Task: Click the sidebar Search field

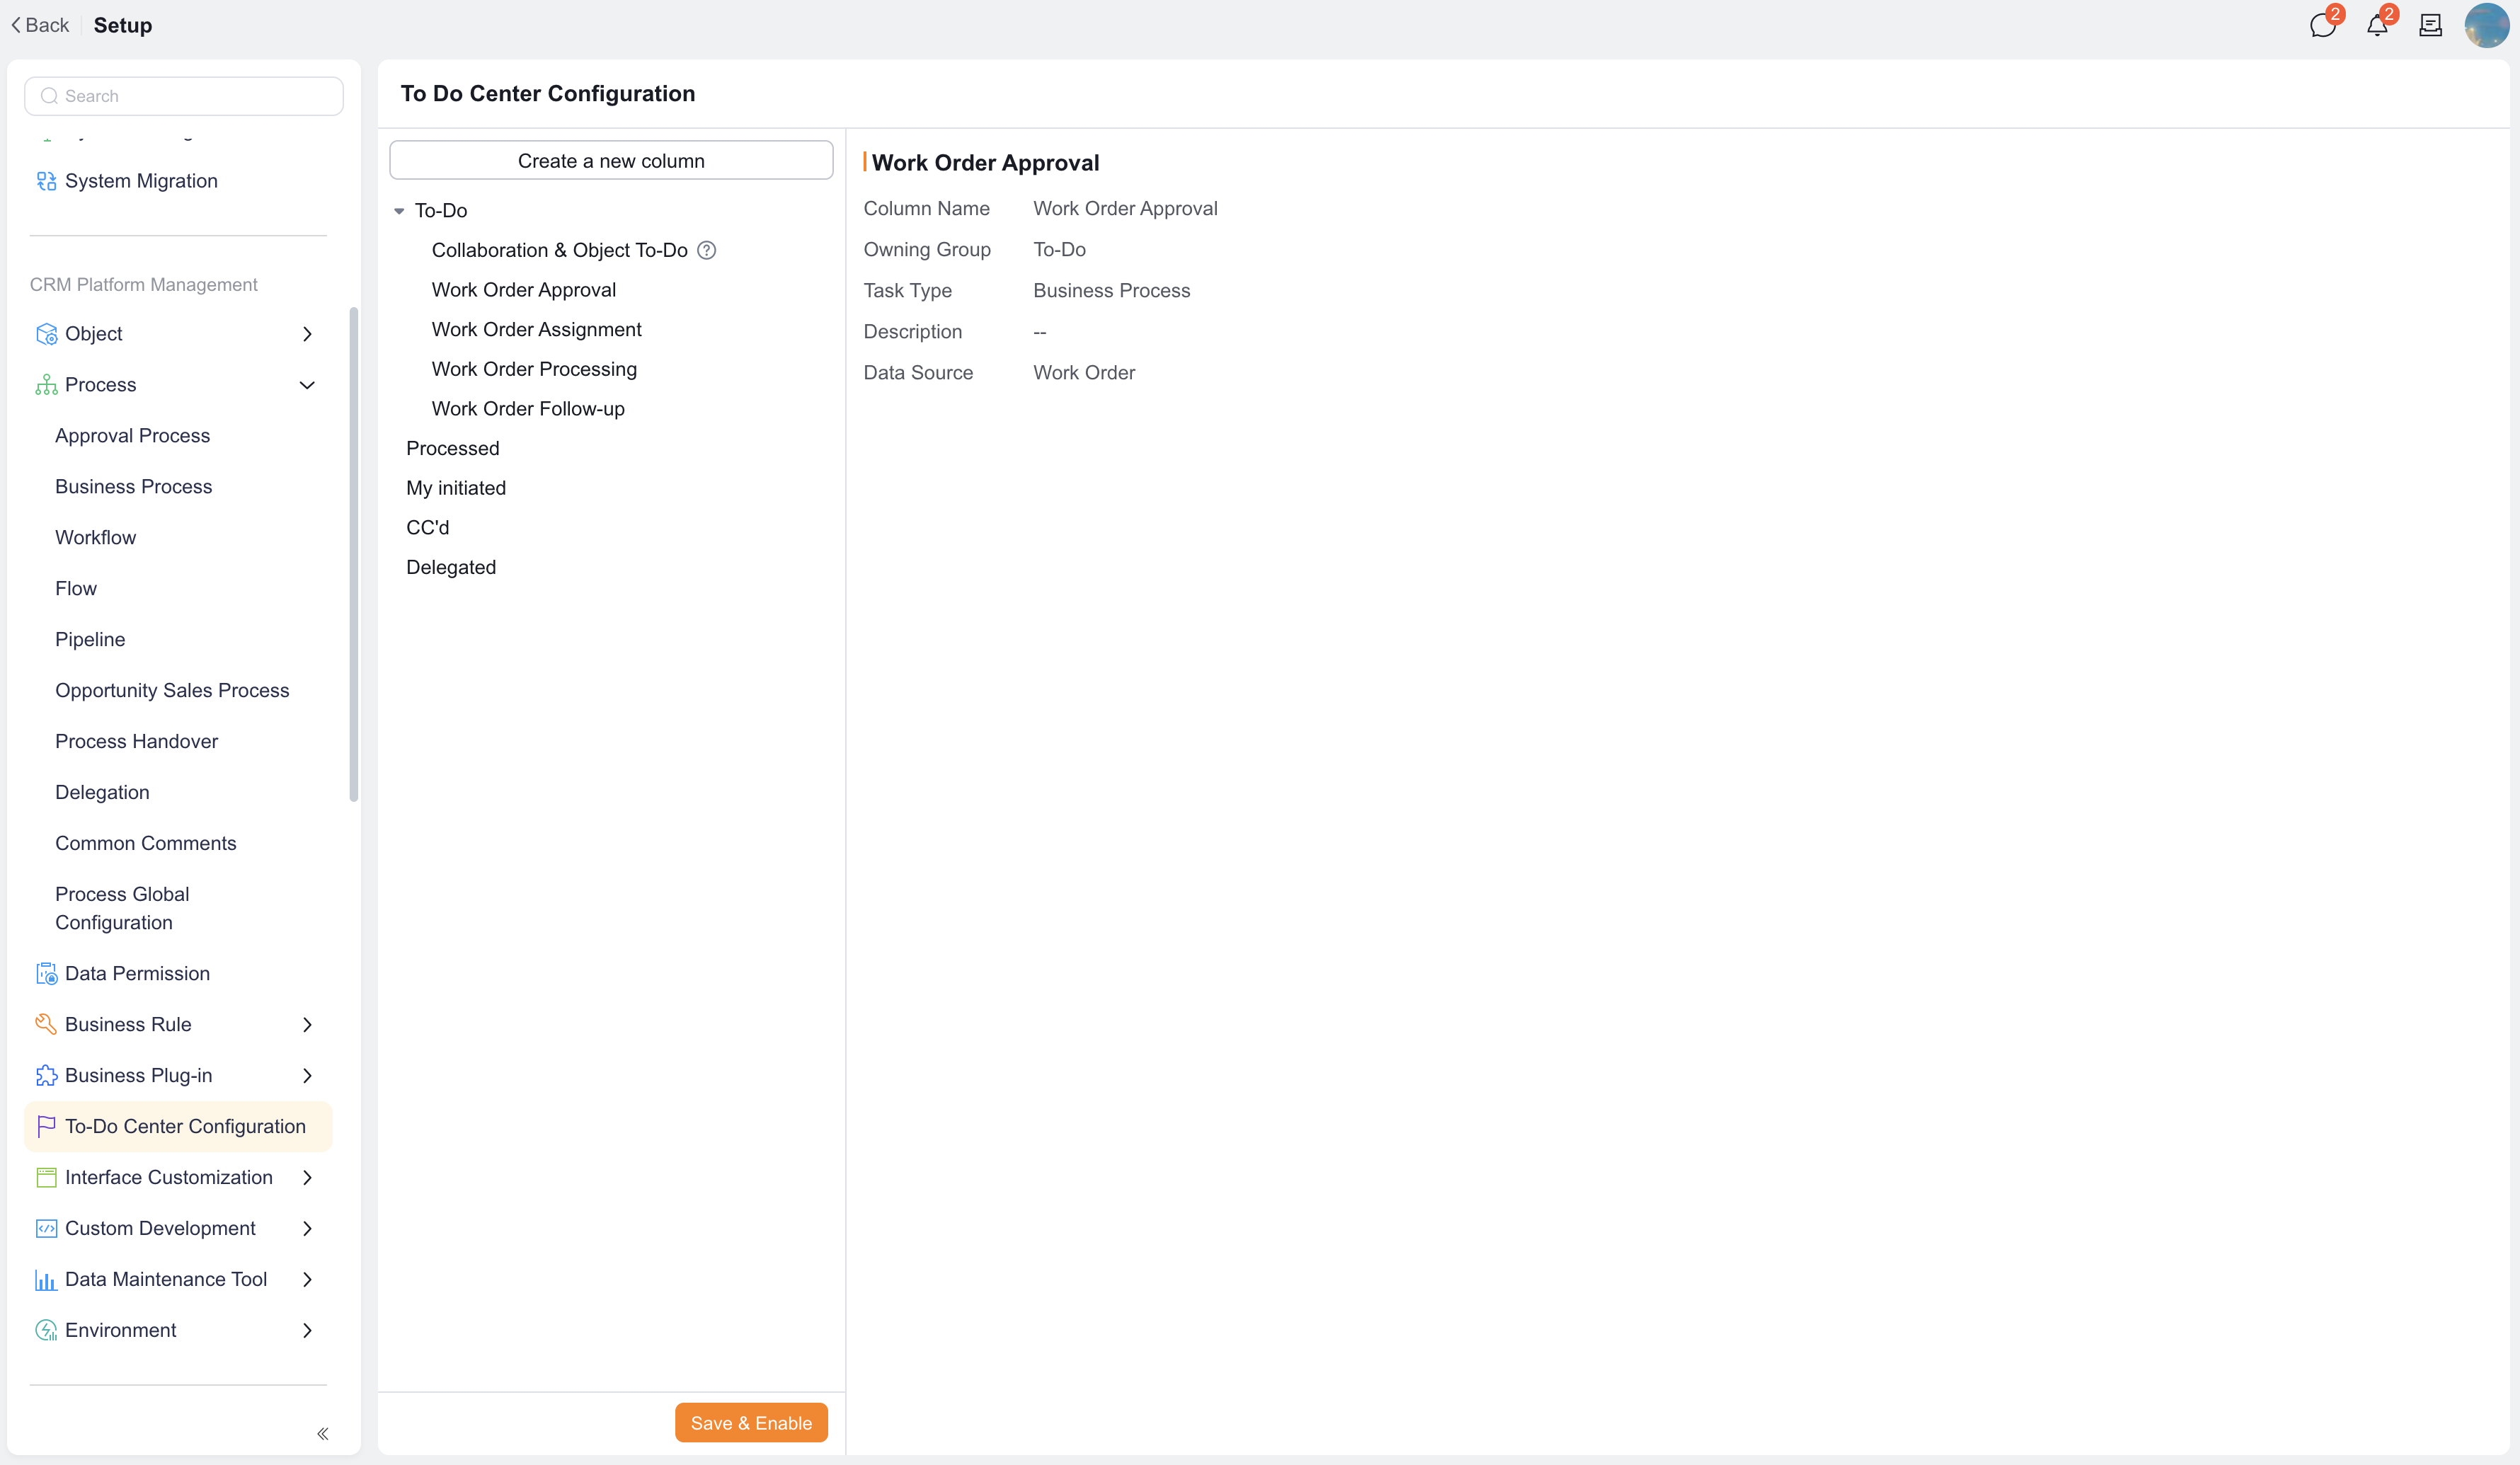Action: pyautogui.click(x=184, y=96)
